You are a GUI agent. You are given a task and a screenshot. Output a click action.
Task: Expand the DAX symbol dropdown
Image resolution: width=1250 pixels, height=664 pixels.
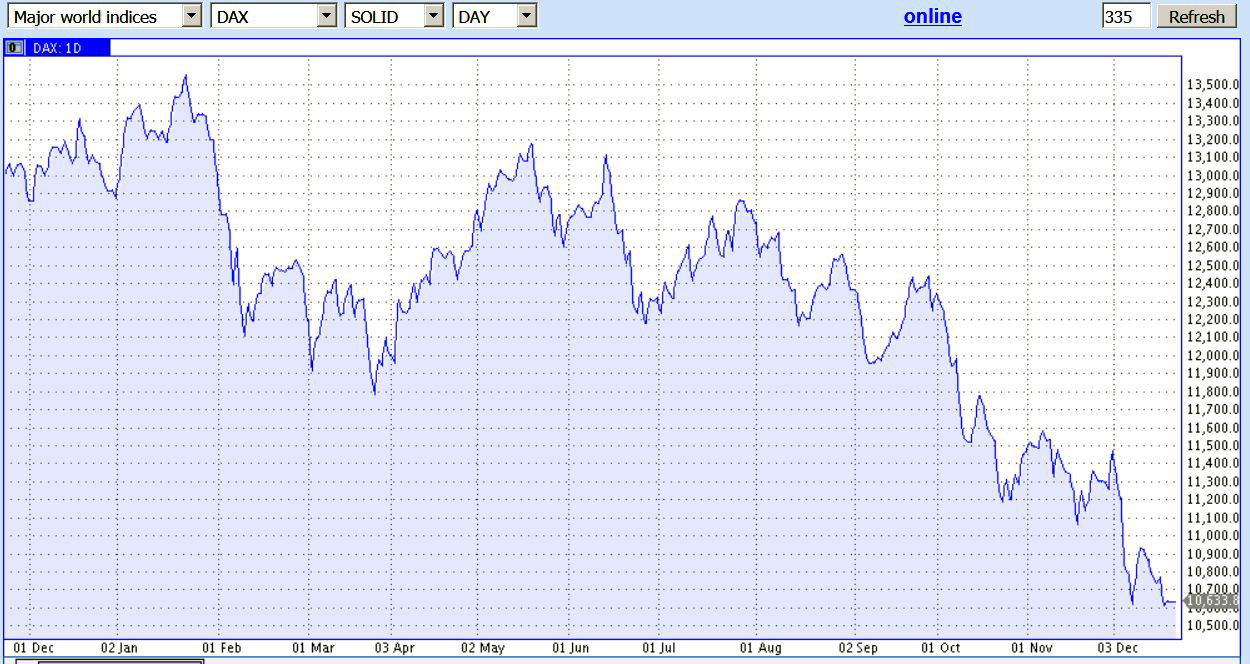[326, 16]
